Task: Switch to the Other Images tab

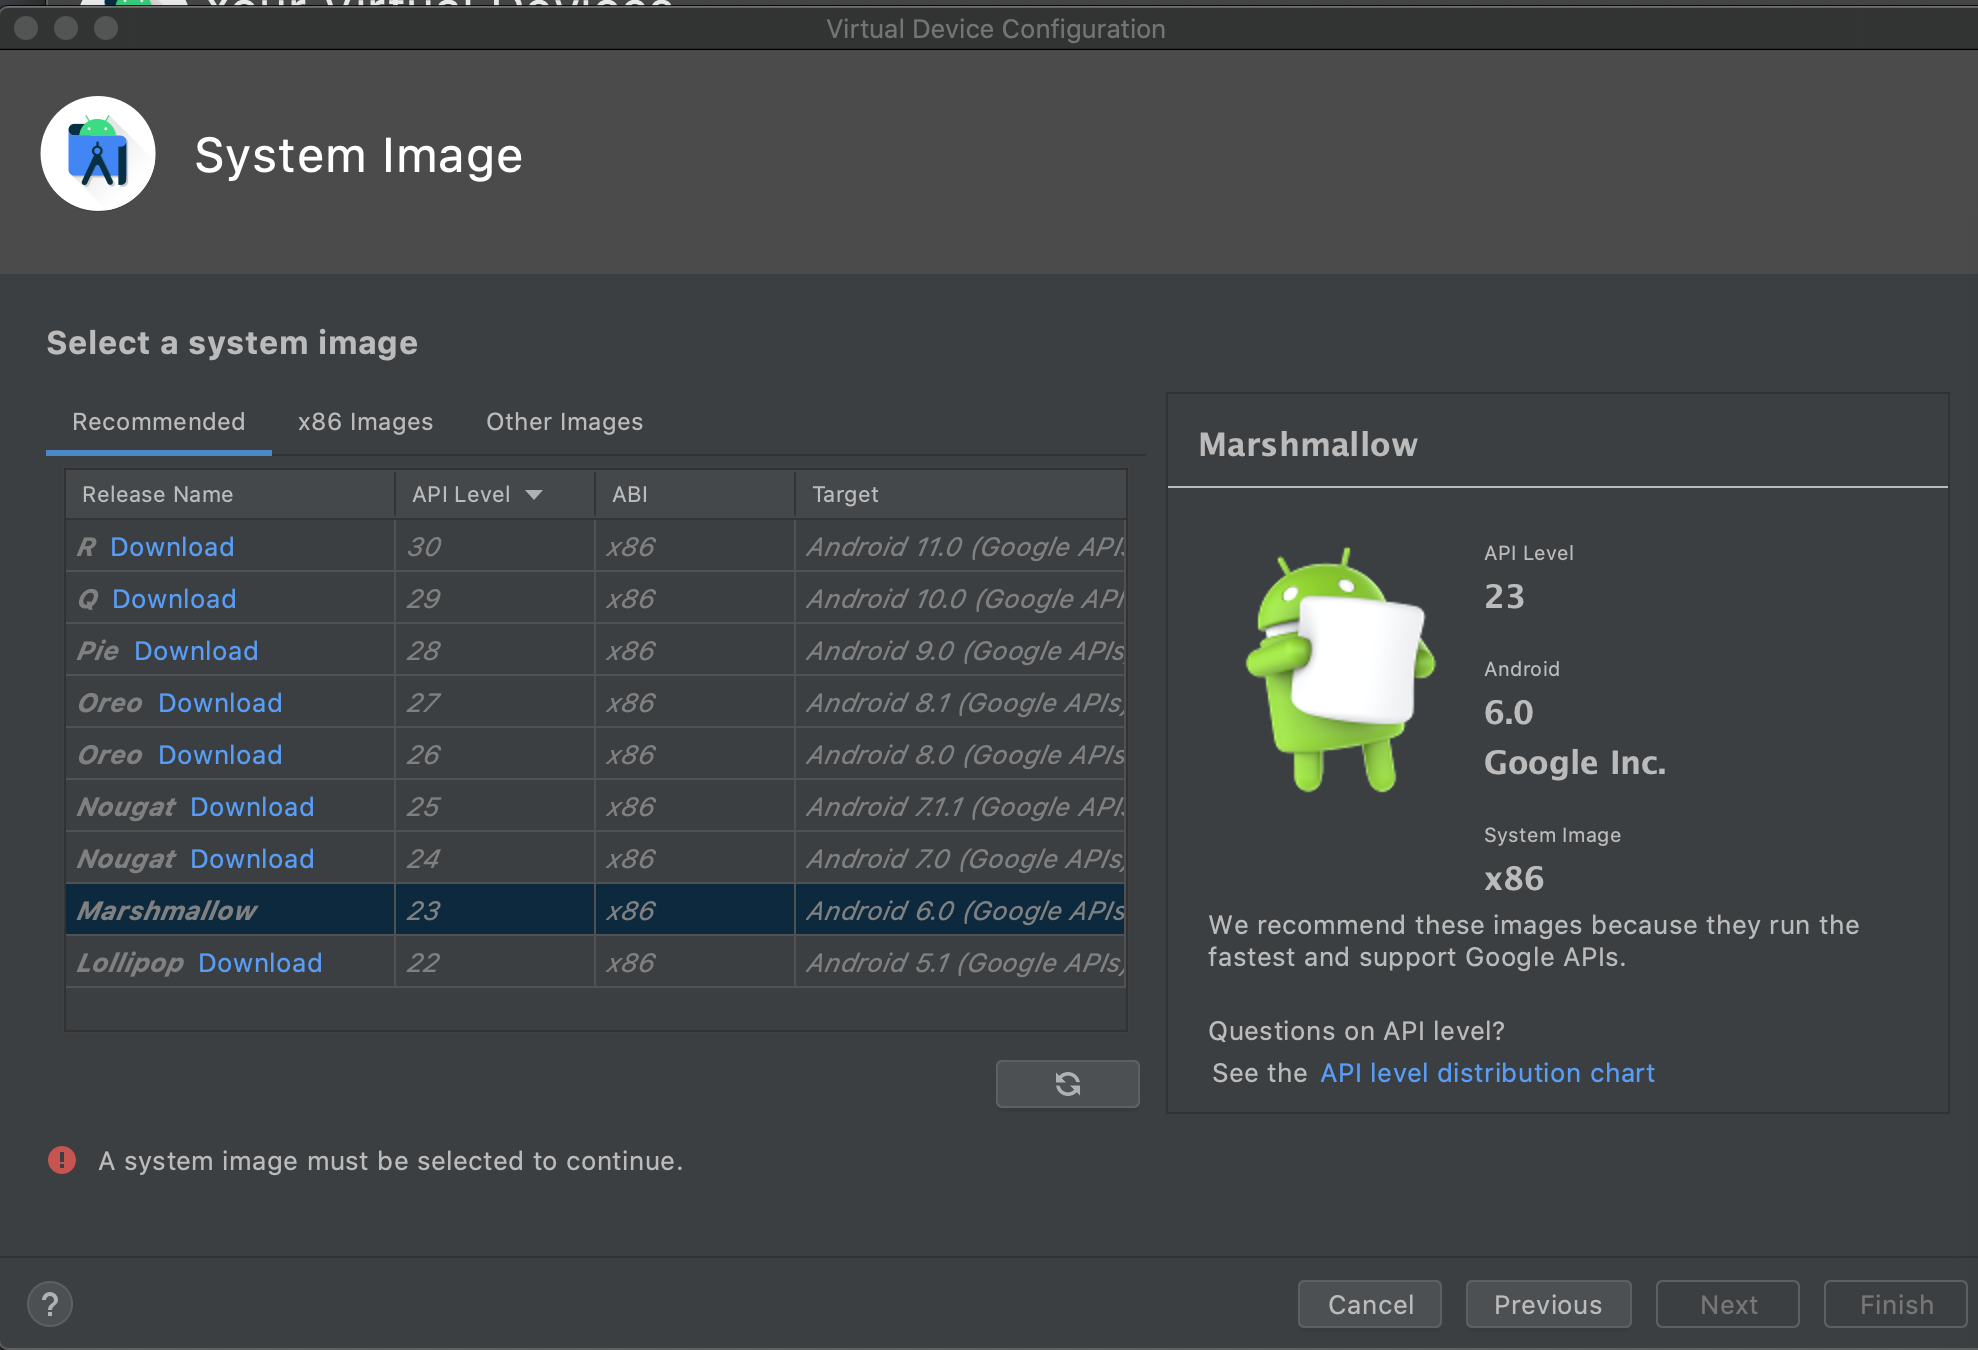Action: coord(564,422)
